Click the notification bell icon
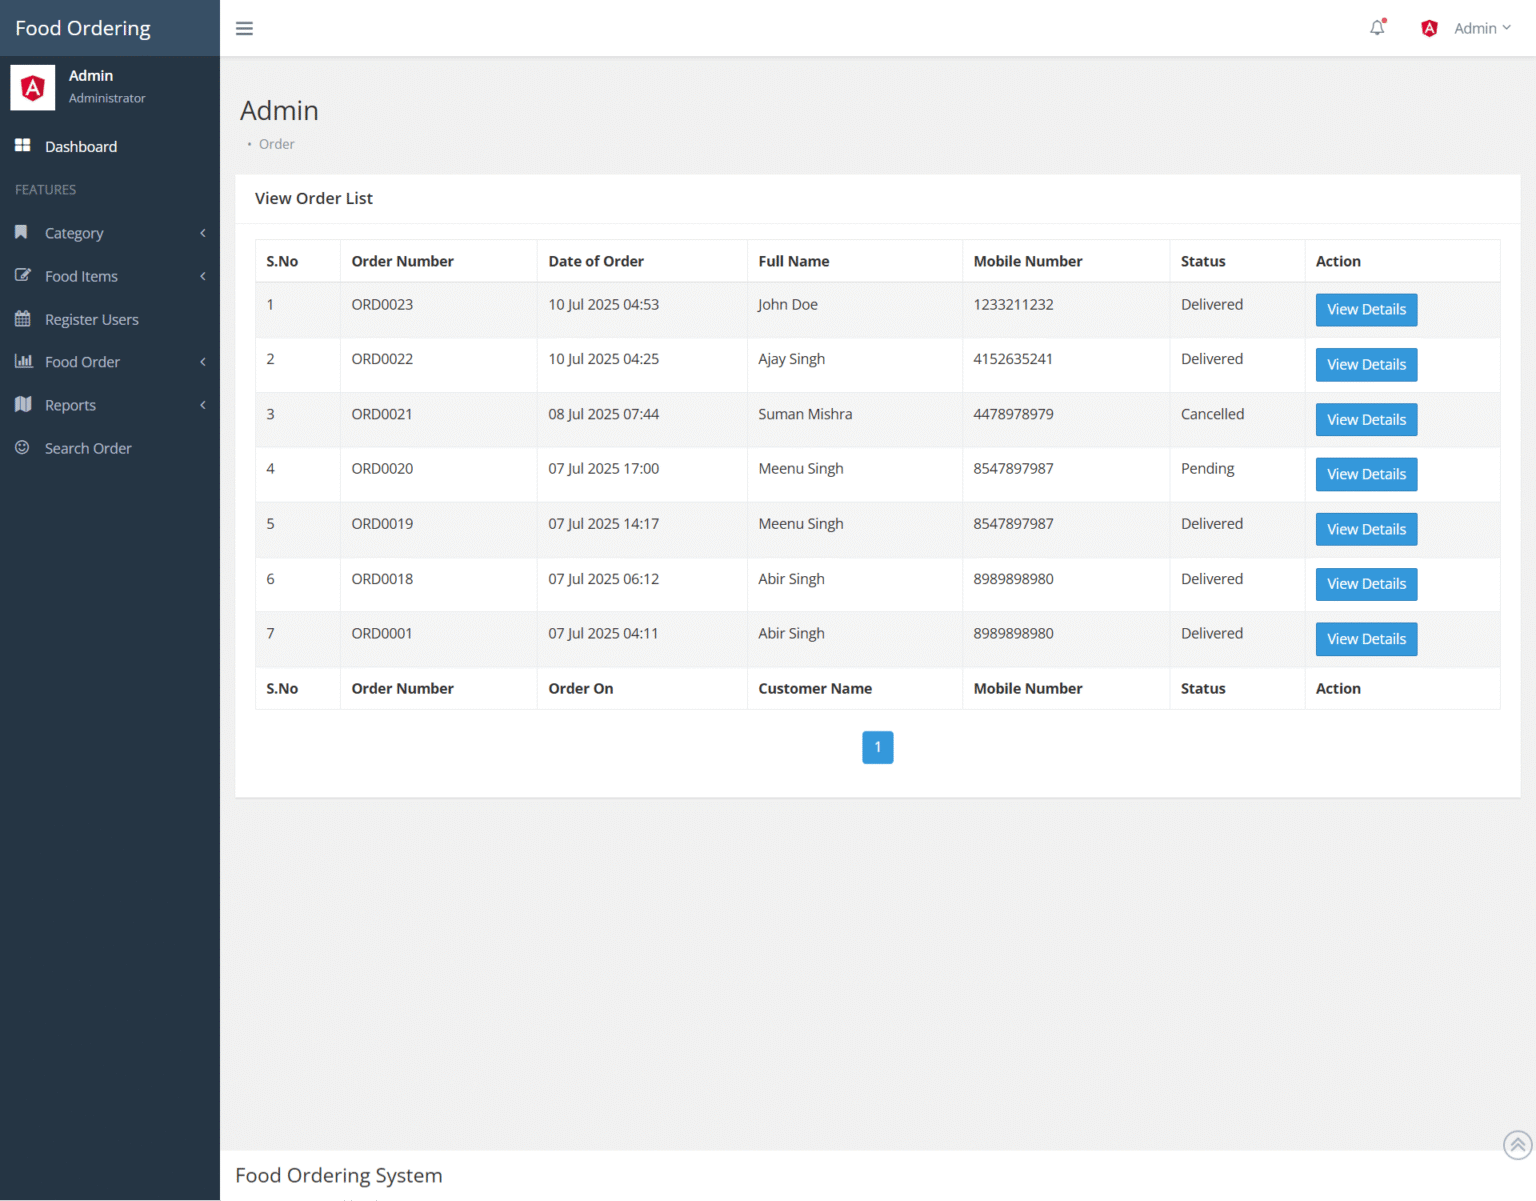Viewport: 1536px width, 1201px height. pos(1377,28)
